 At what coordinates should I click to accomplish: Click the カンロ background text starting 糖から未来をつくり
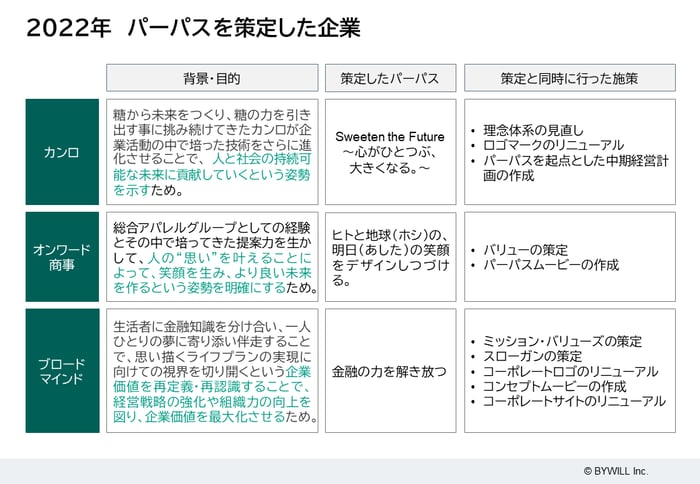(212, 152)
